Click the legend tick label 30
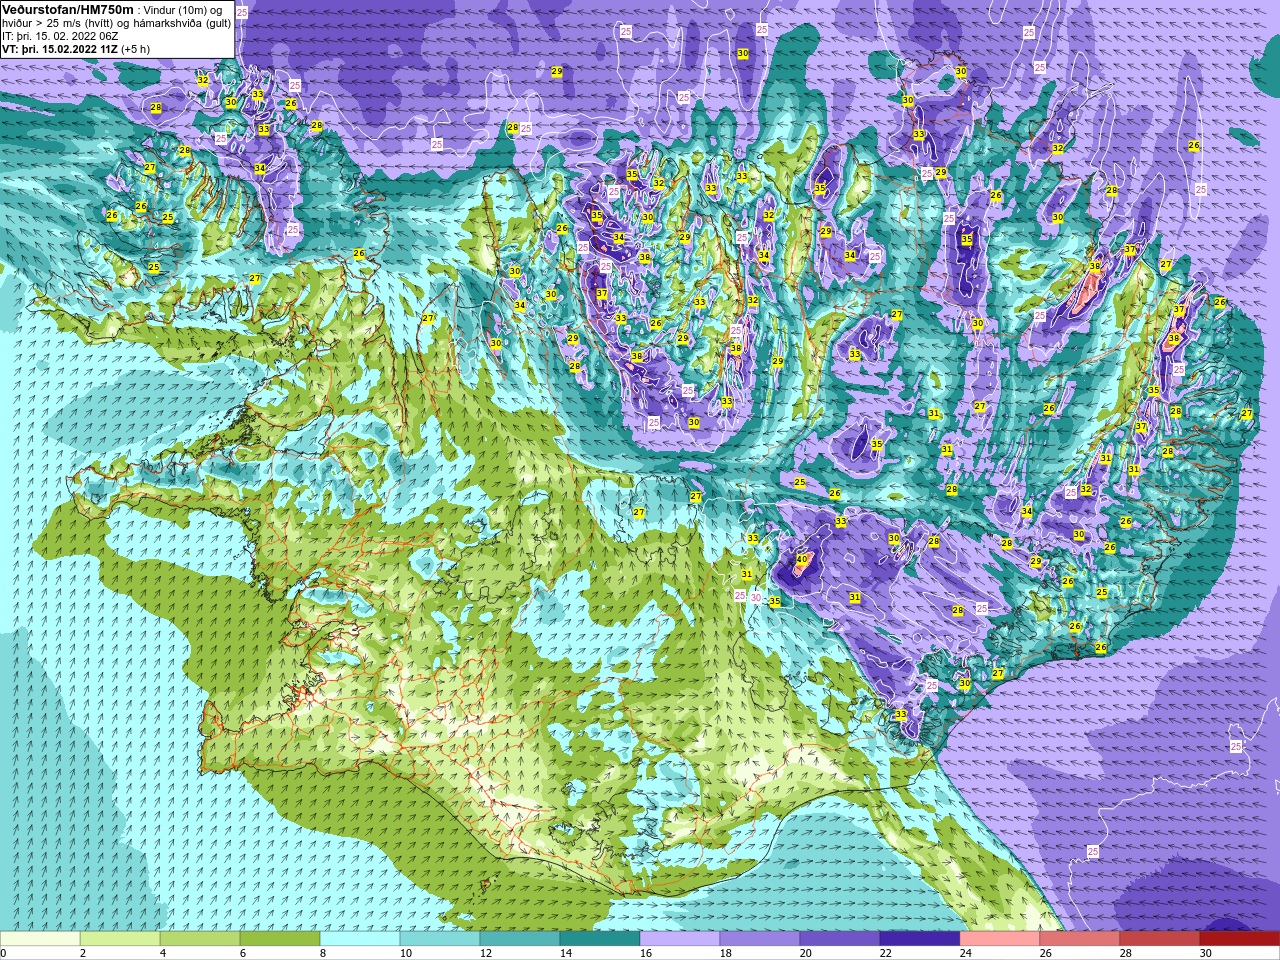The width and height of the screenshot is (1280, 960). tap(1206, 953)
